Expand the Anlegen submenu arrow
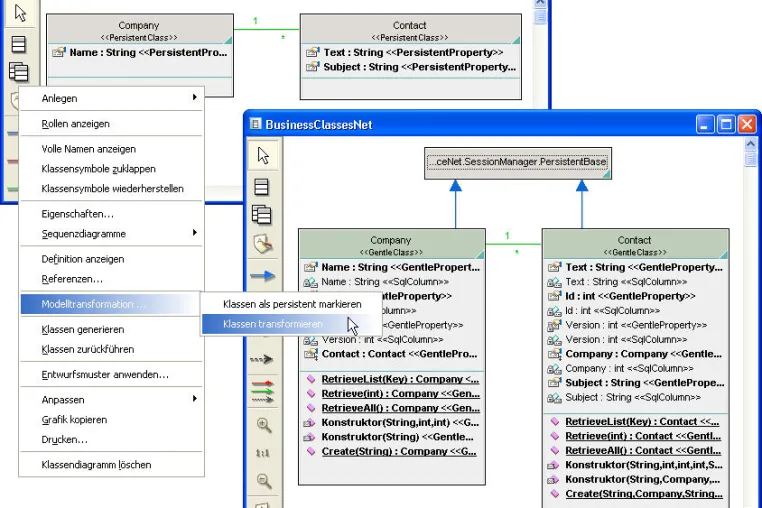 click(194, 97)
